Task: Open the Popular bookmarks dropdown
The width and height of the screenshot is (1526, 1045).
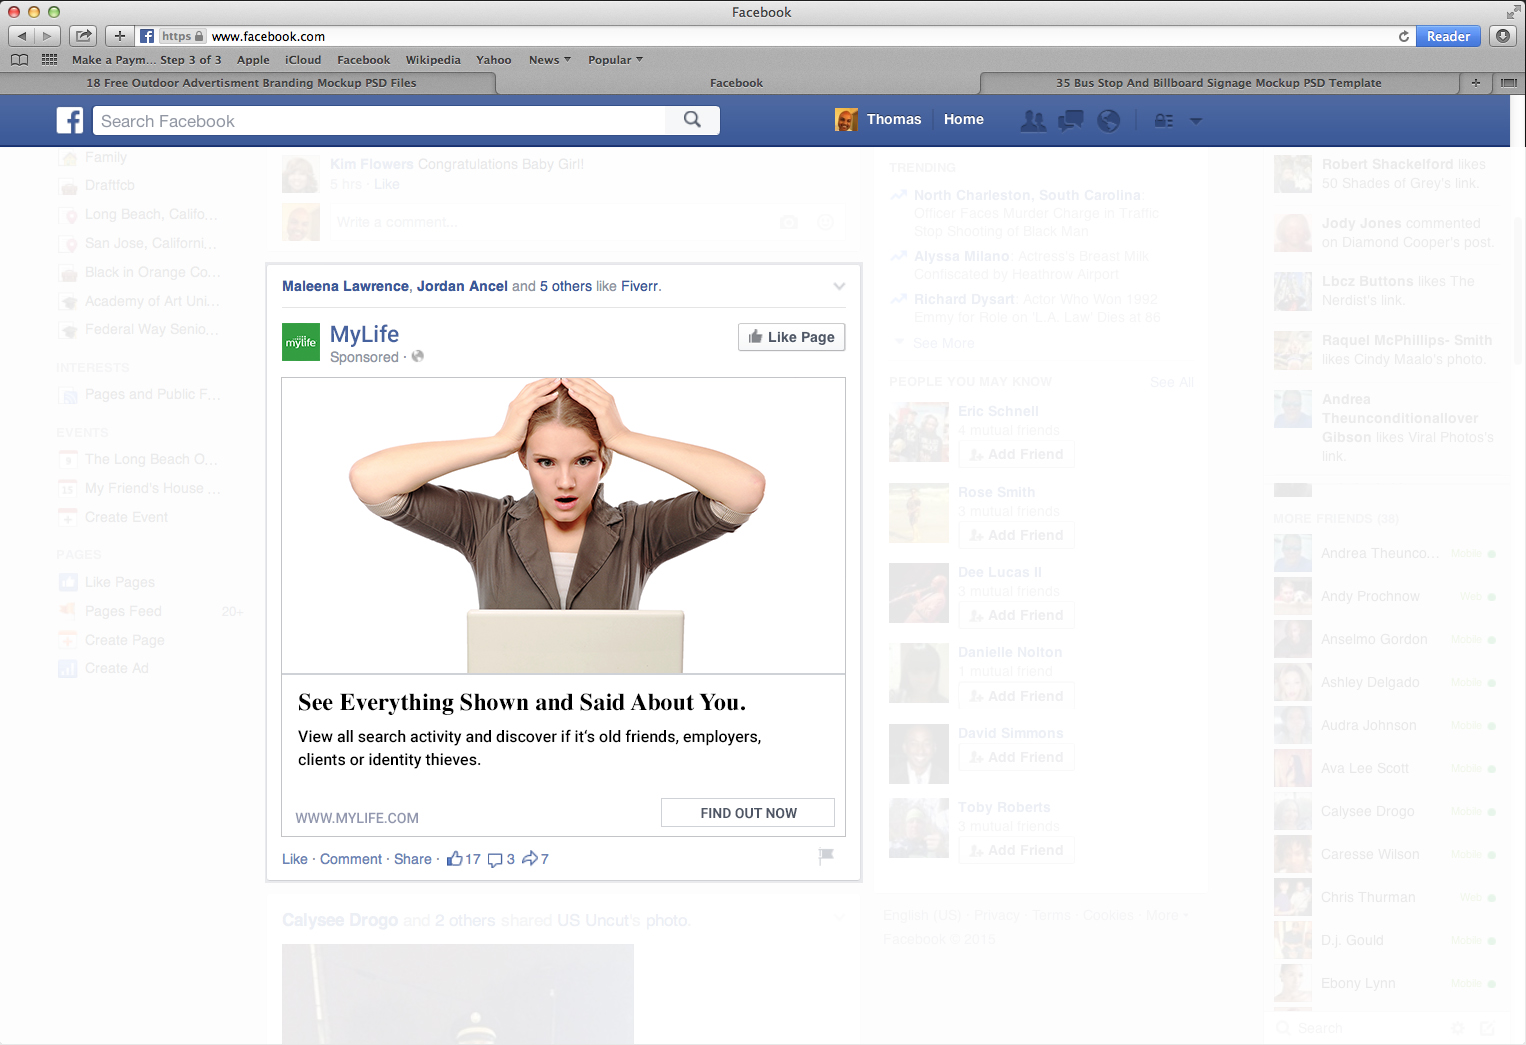Action: 615,60
